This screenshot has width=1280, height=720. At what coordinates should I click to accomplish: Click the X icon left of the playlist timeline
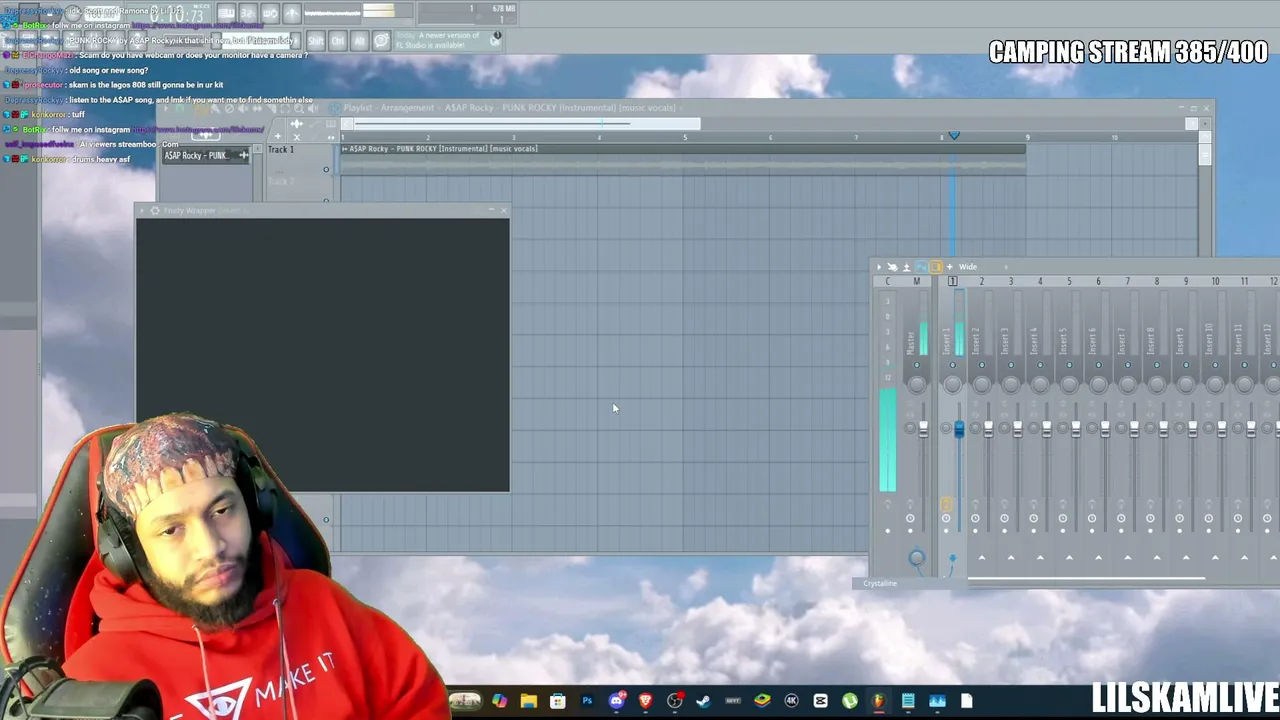point(296,137)
